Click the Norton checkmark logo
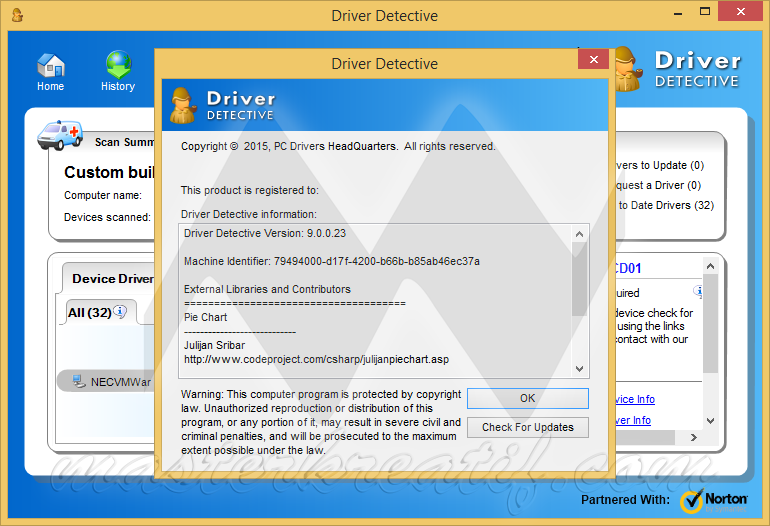Screen dimensions: 770x526 tap(691, 501)
